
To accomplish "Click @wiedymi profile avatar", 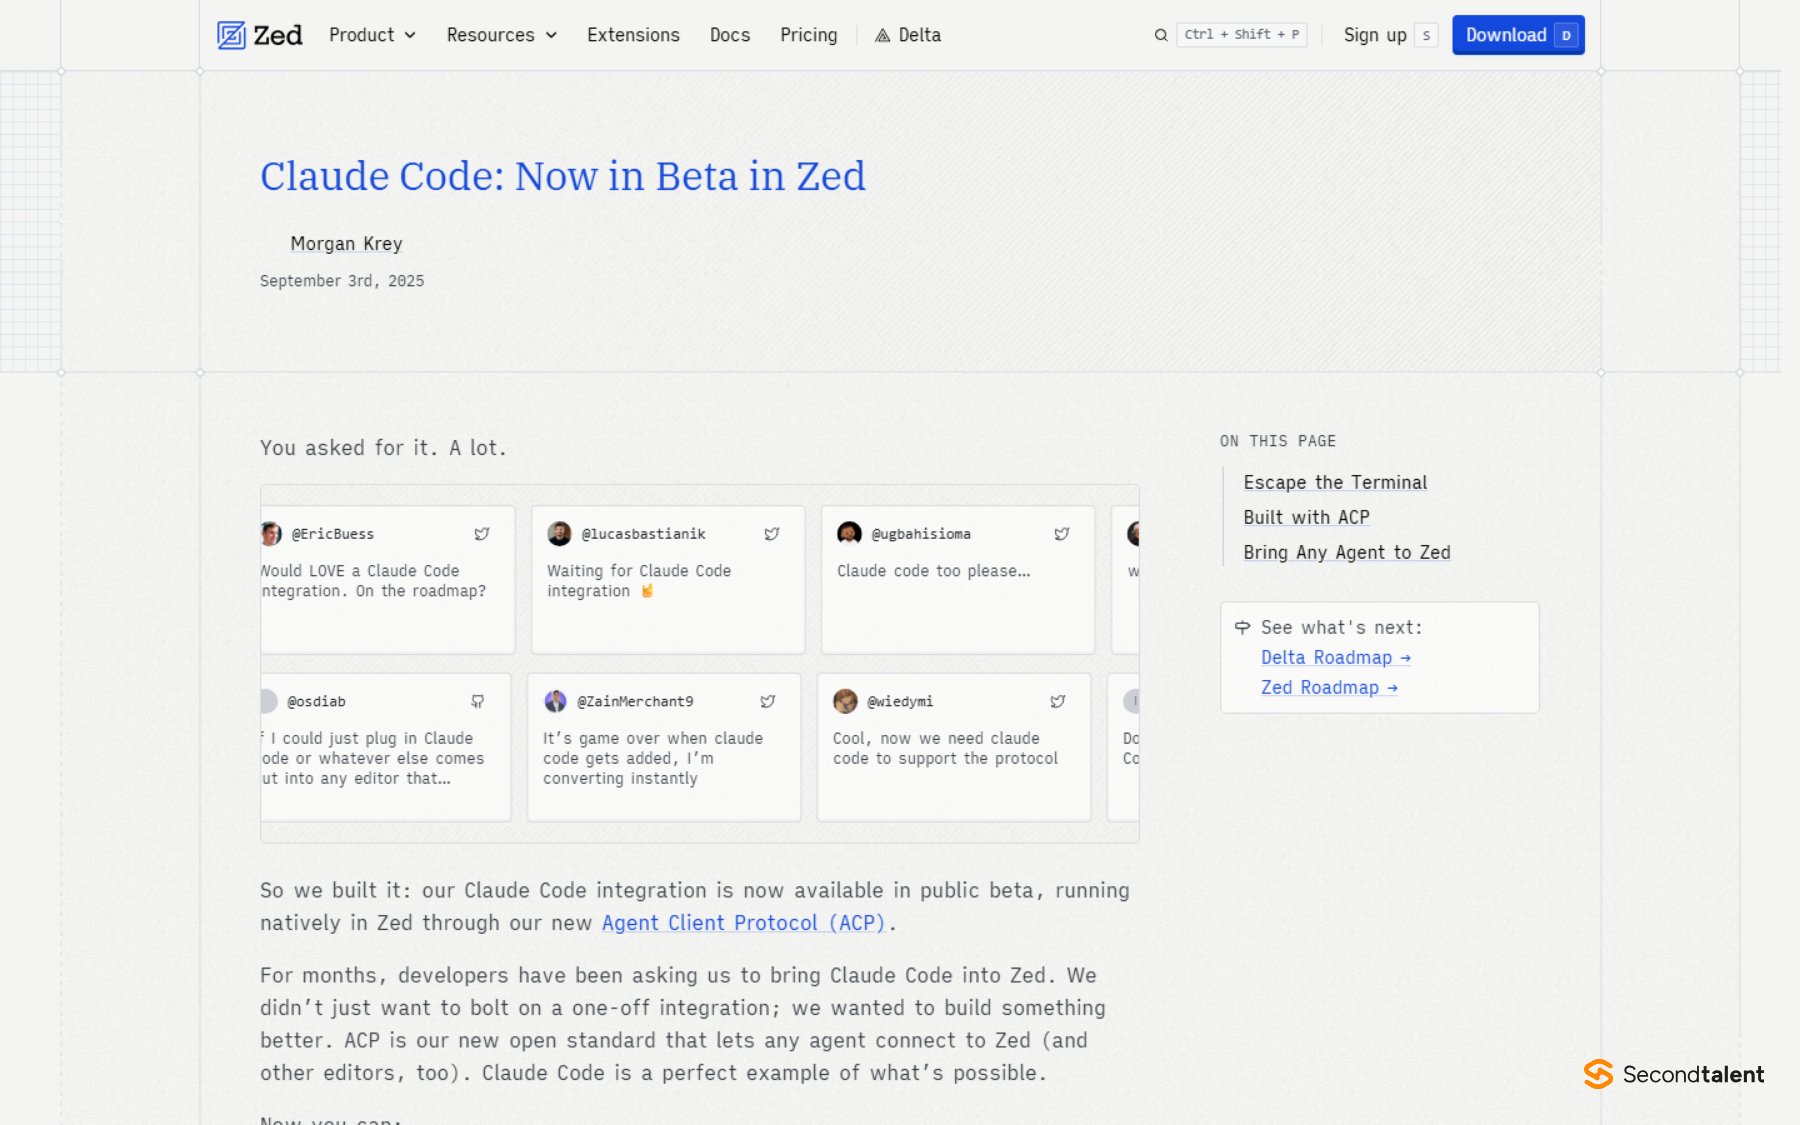I will coord(845,702).
